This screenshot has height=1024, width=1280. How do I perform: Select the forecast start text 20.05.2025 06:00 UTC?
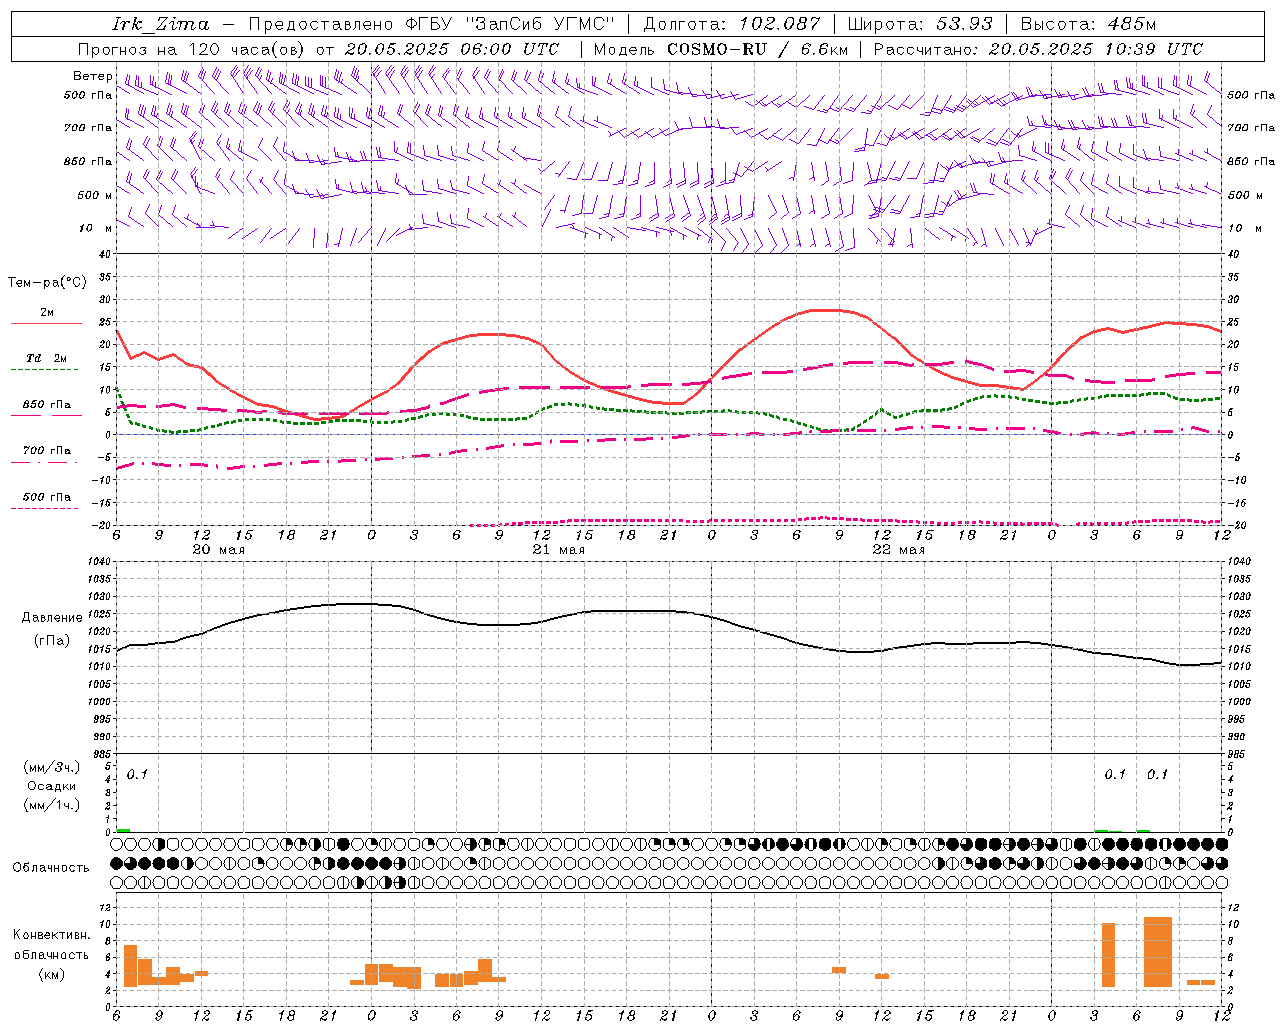451,49
